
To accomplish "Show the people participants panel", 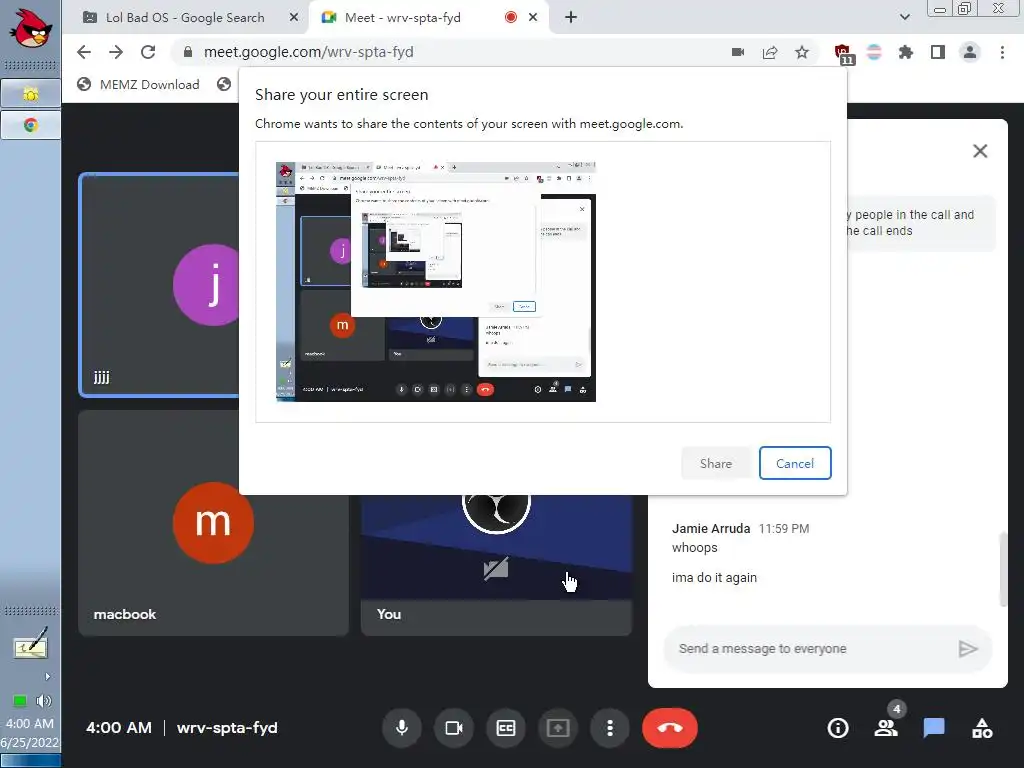I will click(x=886, y=728).
